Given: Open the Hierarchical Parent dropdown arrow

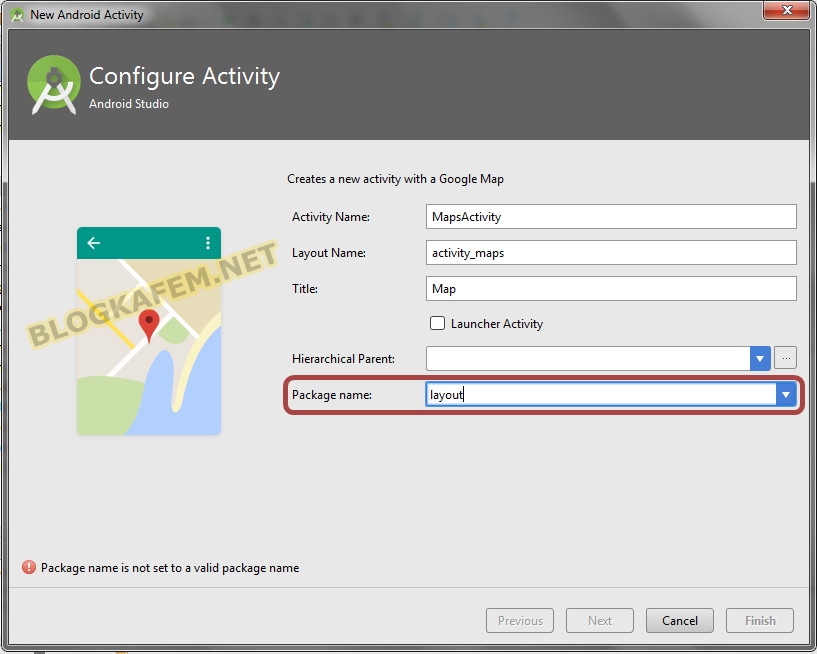Looking at the screenshot, I should coord(760,359).
